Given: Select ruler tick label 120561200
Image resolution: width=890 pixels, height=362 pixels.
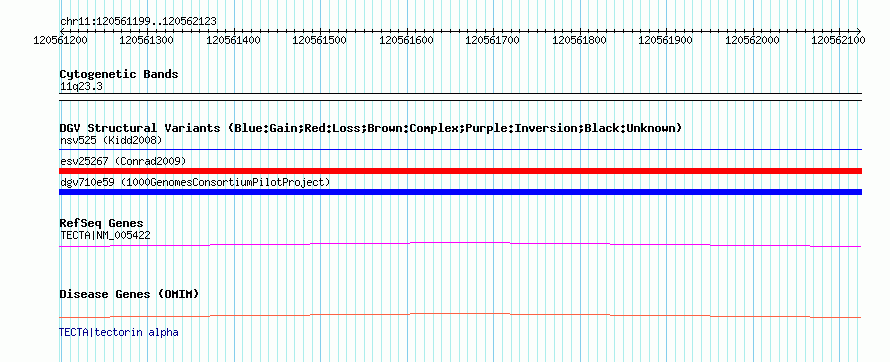Looking at the screenshot, I should (x=60, y=40).
